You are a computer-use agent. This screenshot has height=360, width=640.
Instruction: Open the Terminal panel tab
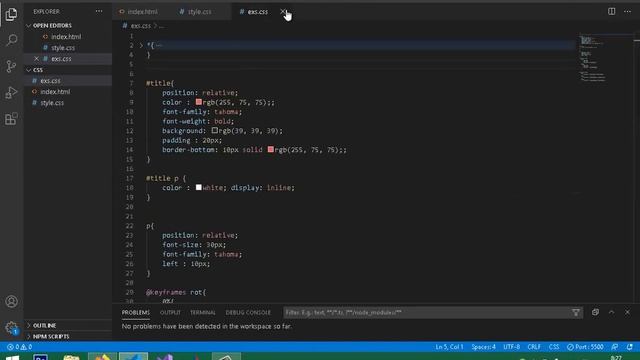(202, 312)
